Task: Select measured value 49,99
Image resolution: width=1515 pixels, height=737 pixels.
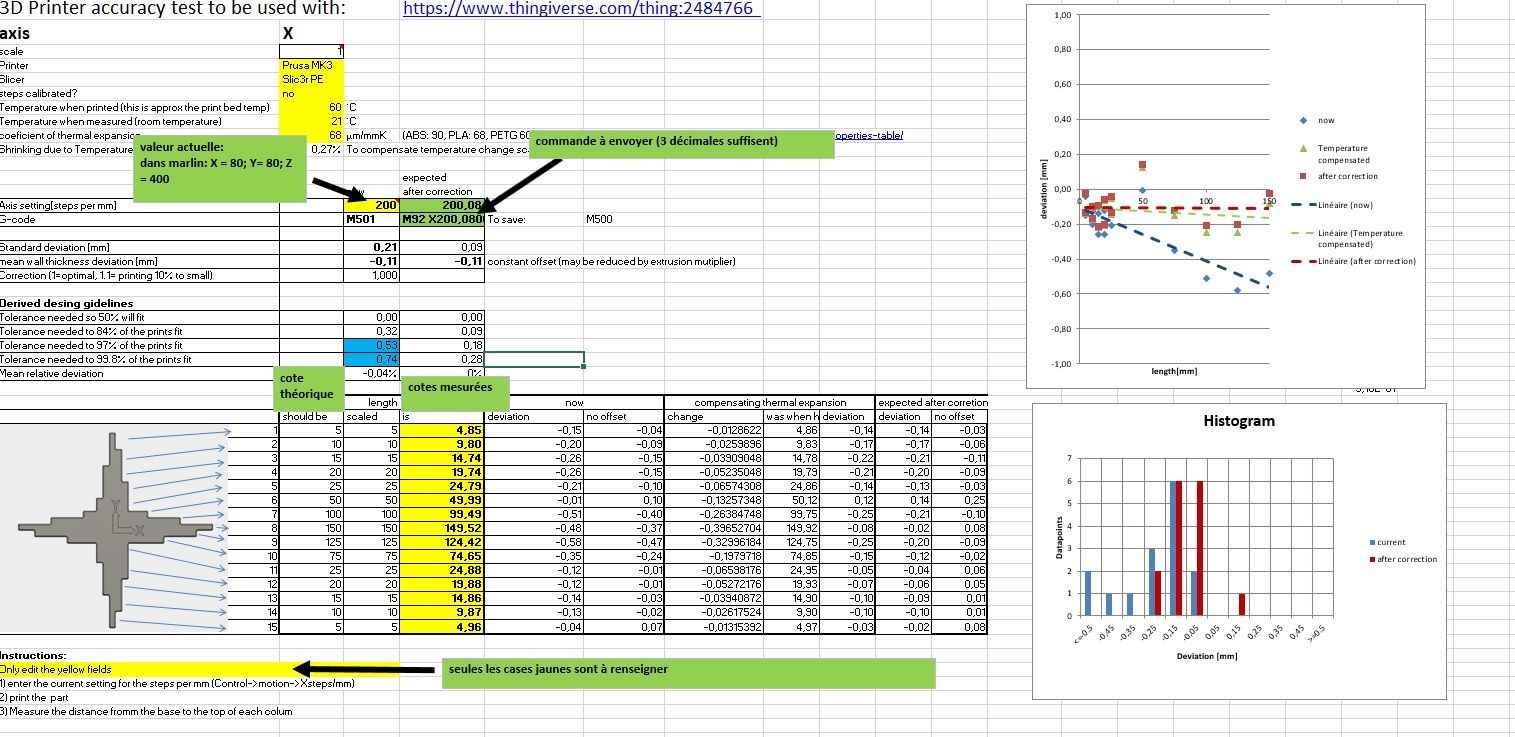Action: pos(442,500)
